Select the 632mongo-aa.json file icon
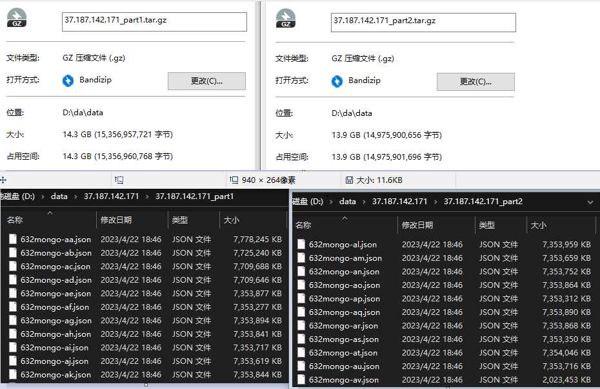600x389 pixels. pos(13,239)
